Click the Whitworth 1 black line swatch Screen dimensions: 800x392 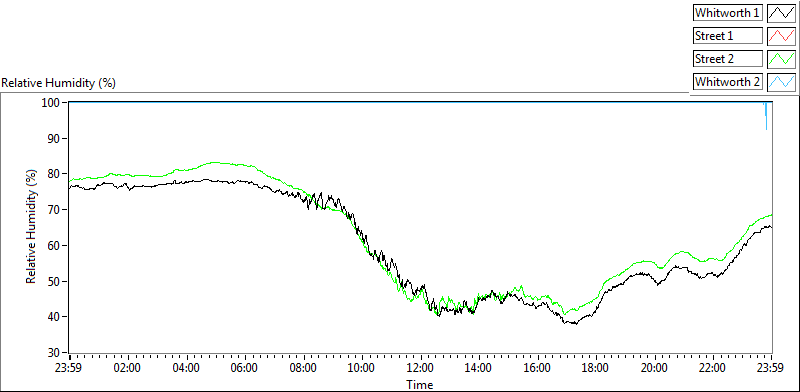[x=781, y=13]
